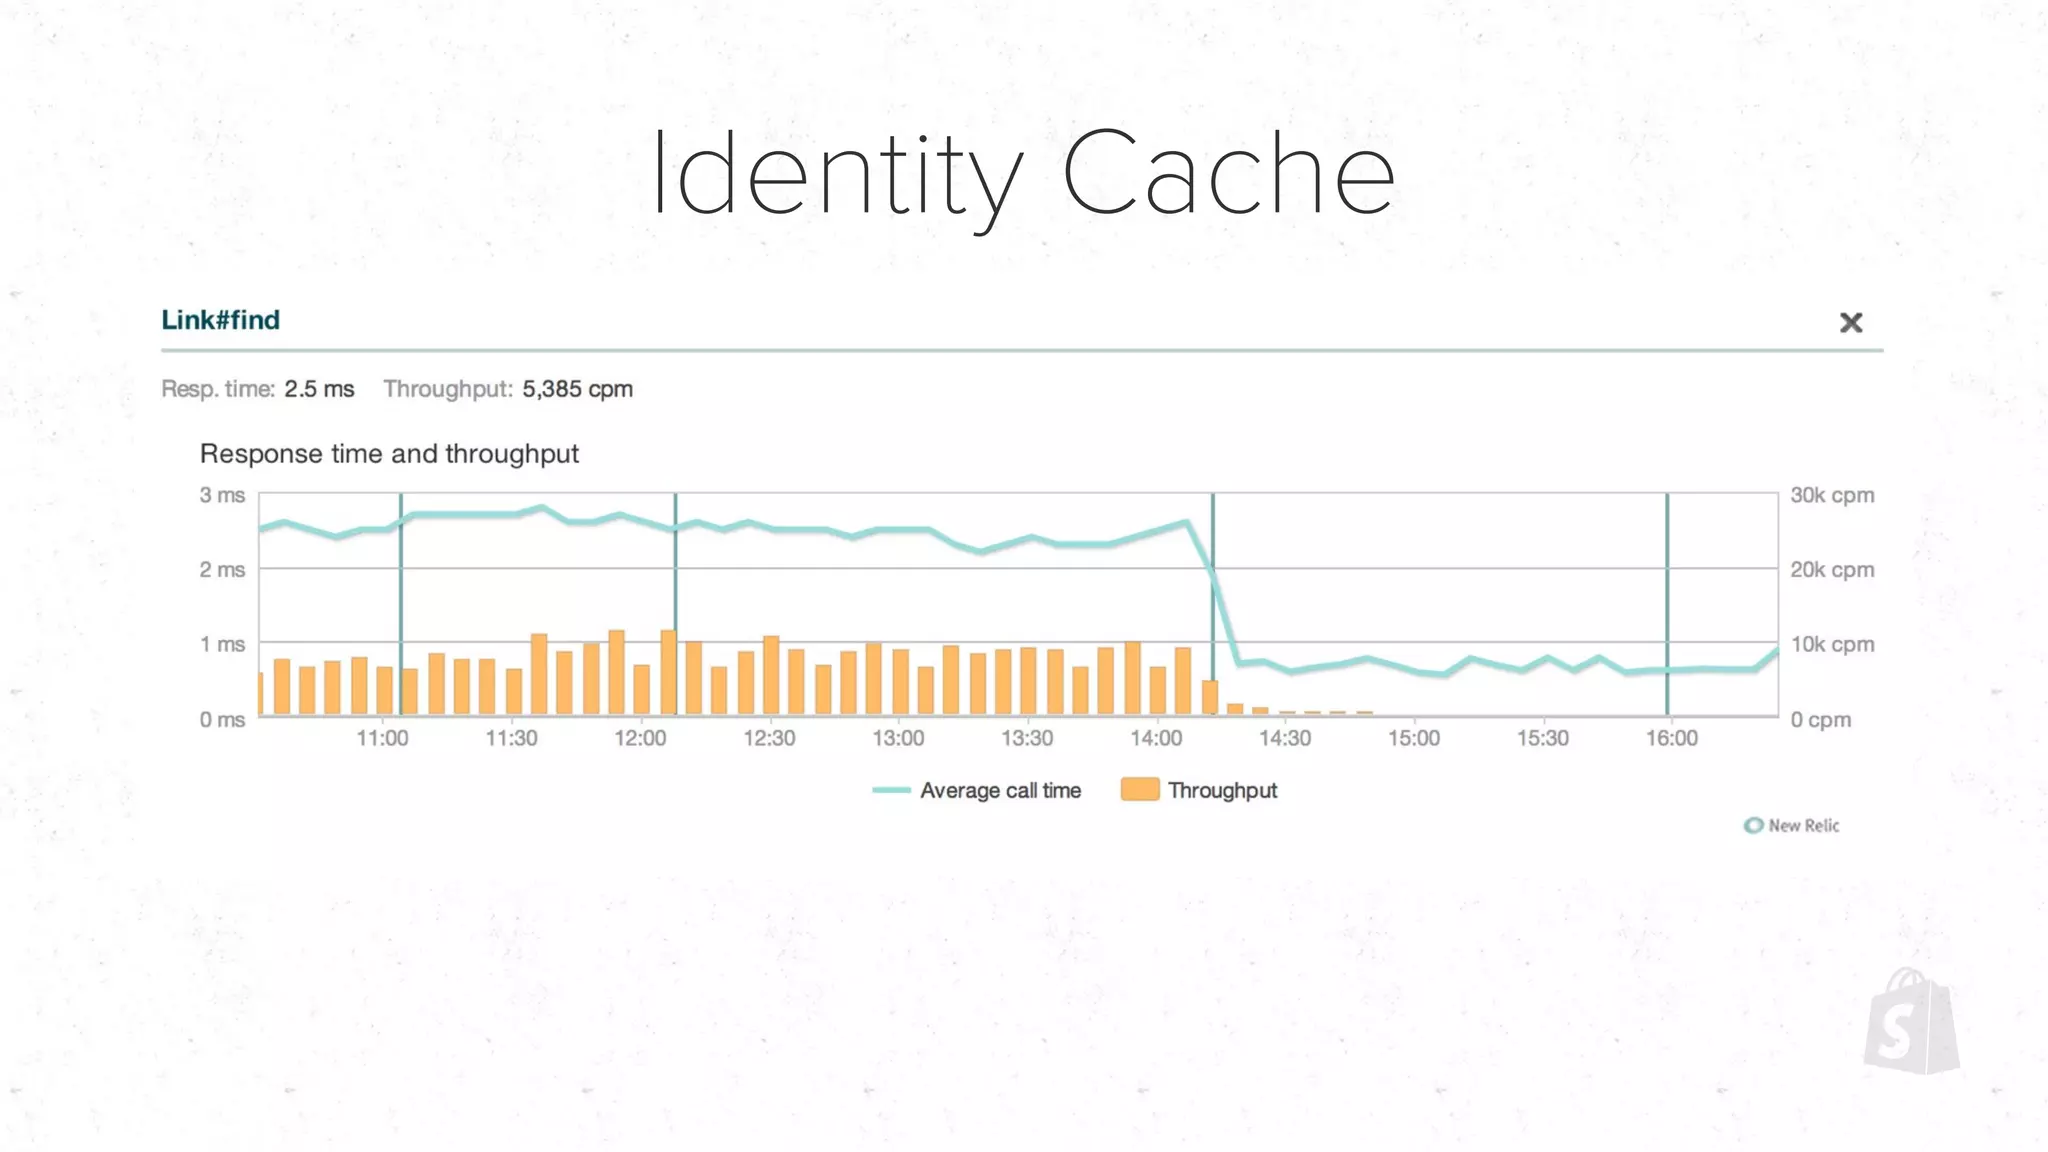Select the 13:30 time axis label
Screen dimensions: 2048x1152
1027,738
